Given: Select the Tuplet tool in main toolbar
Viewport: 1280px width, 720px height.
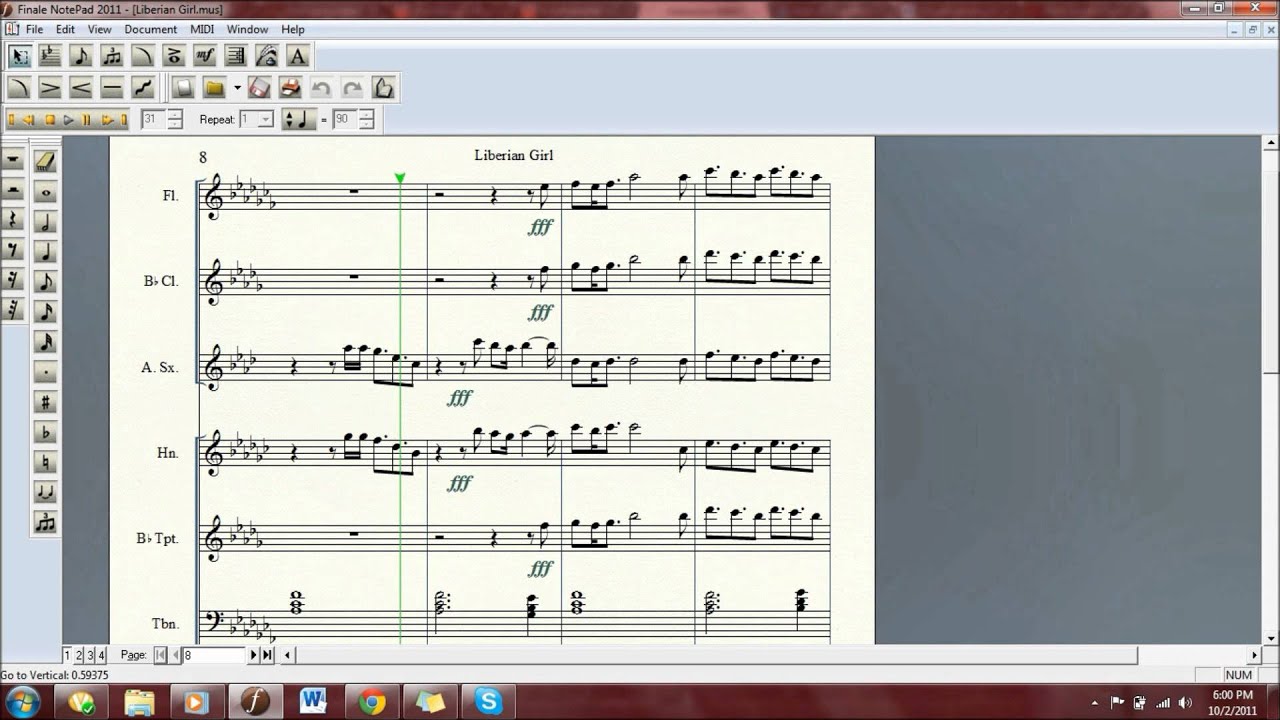Looking at the screenshot, I should [x=112, y=55].
